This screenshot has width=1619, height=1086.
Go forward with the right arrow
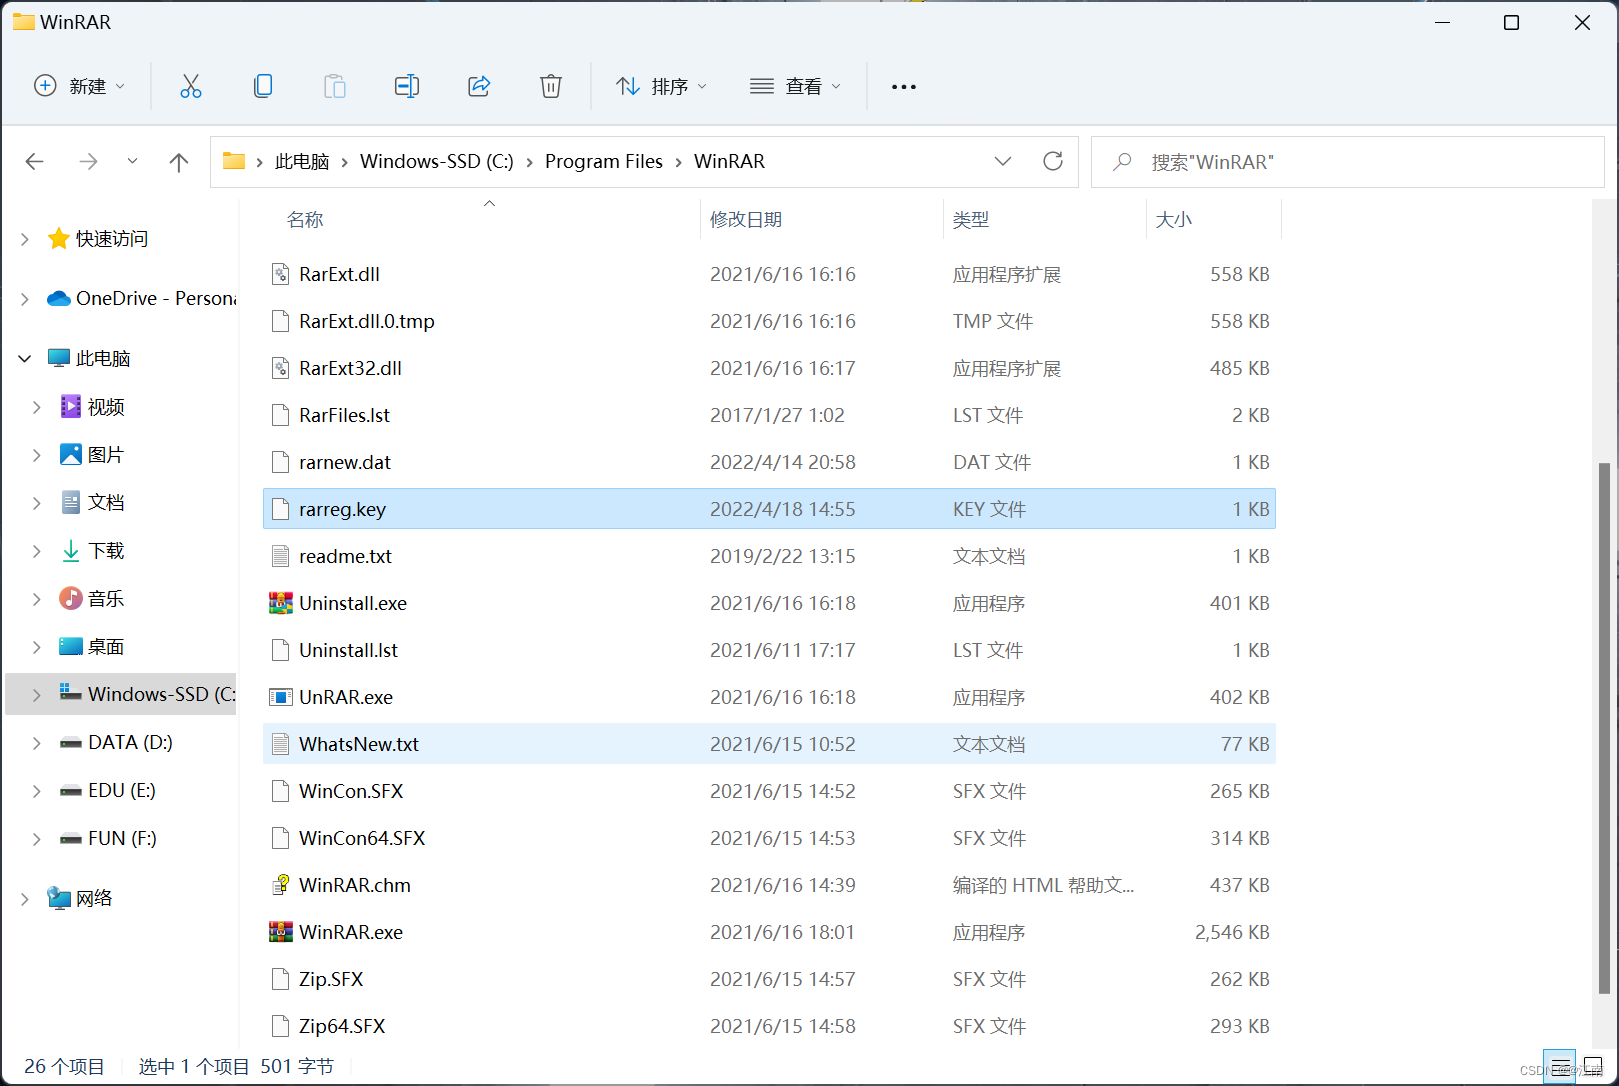click(x=88, y=161)
